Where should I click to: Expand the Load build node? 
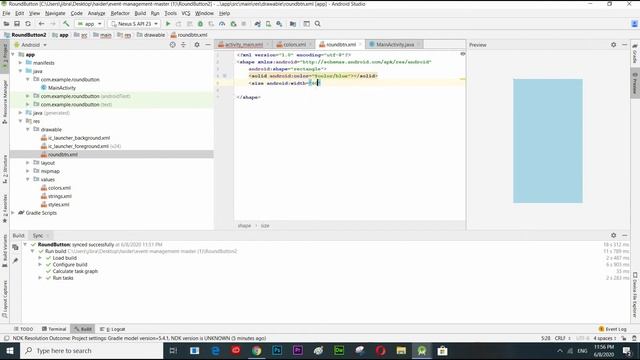pos(40,258)
